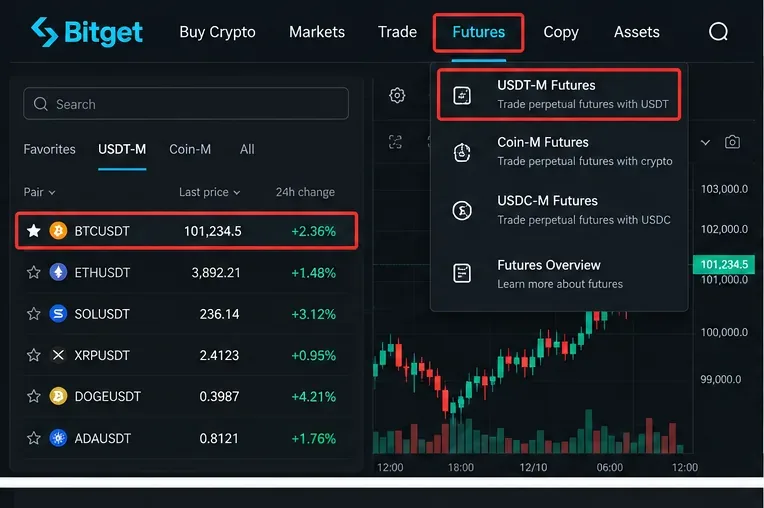Select USDC-M Futures from dropdown

tap(559, 210)
